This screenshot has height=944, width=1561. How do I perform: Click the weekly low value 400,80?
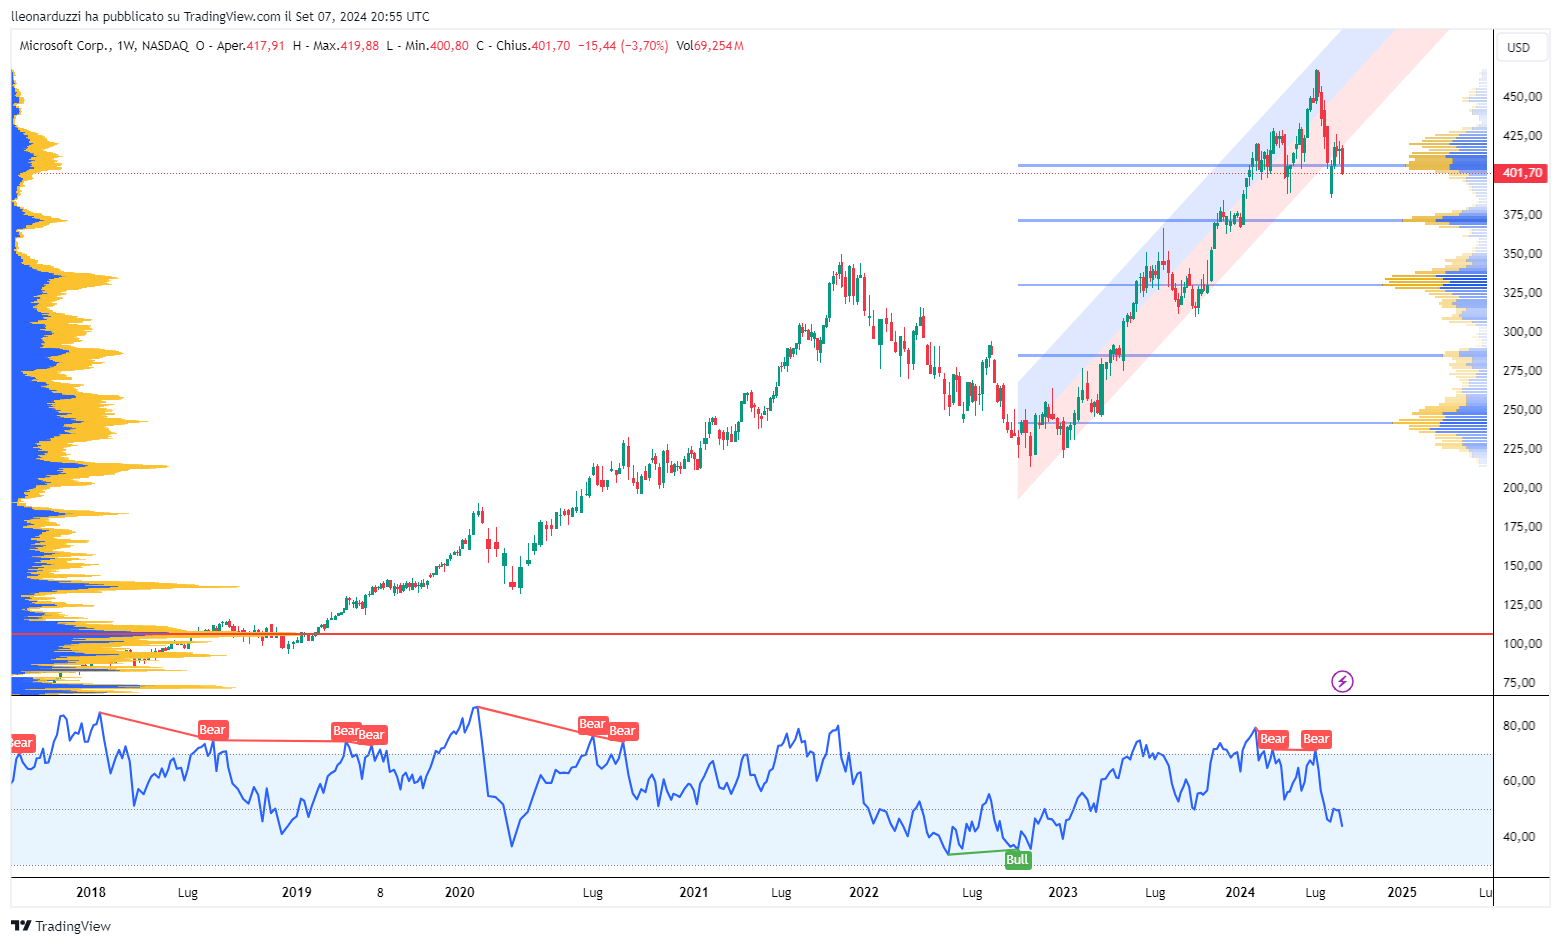(x=449, y=46)
